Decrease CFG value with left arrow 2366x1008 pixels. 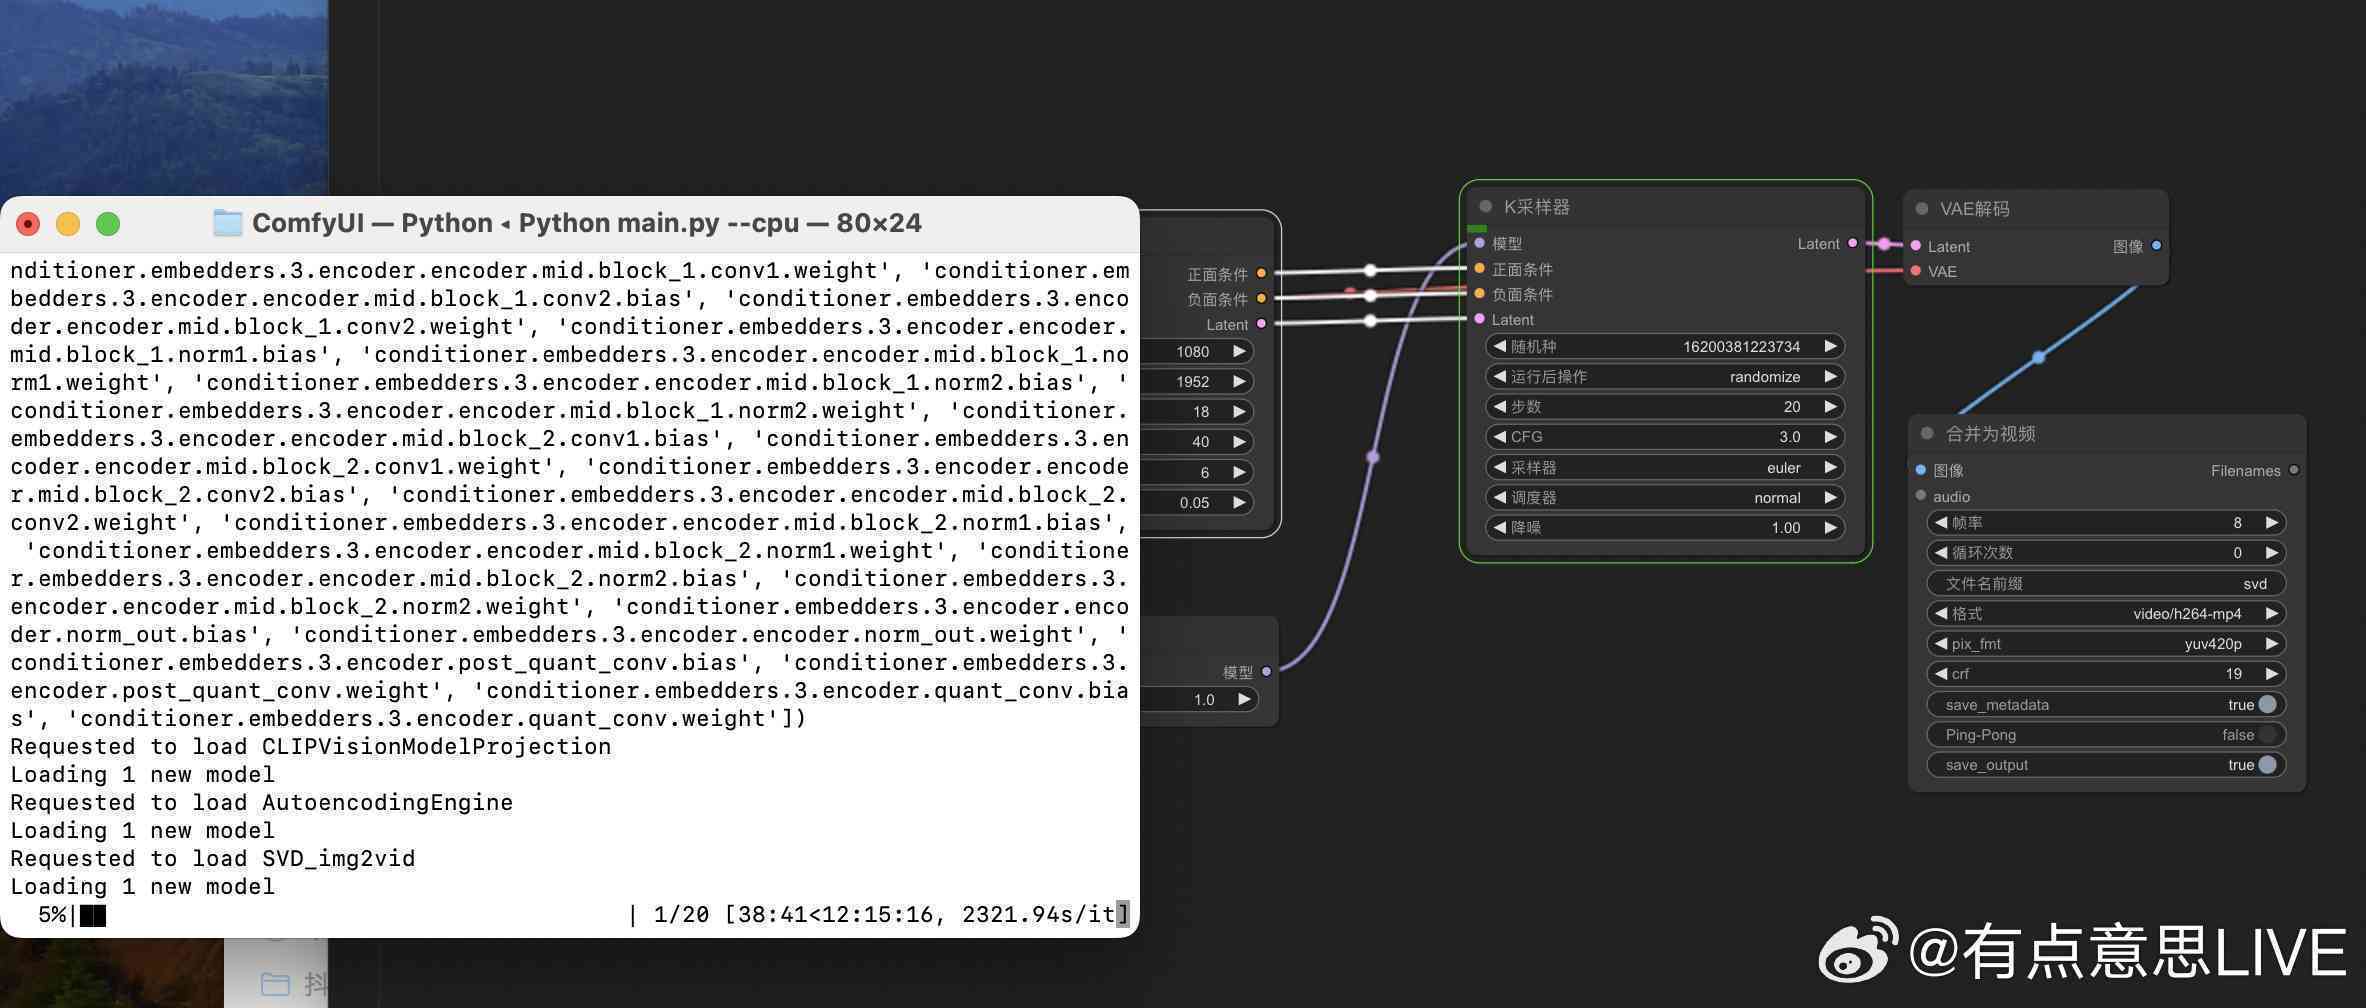(x=1499, y=436)
